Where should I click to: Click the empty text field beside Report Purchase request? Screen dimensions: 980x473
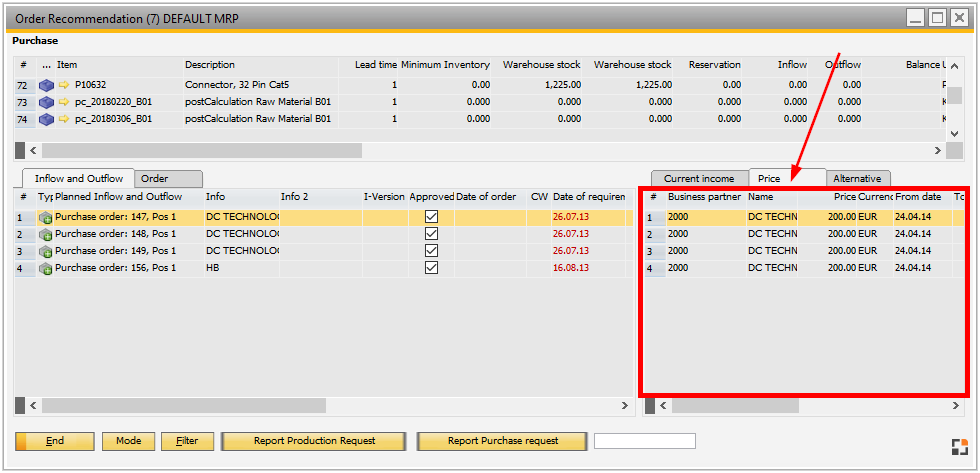[645, 441]
